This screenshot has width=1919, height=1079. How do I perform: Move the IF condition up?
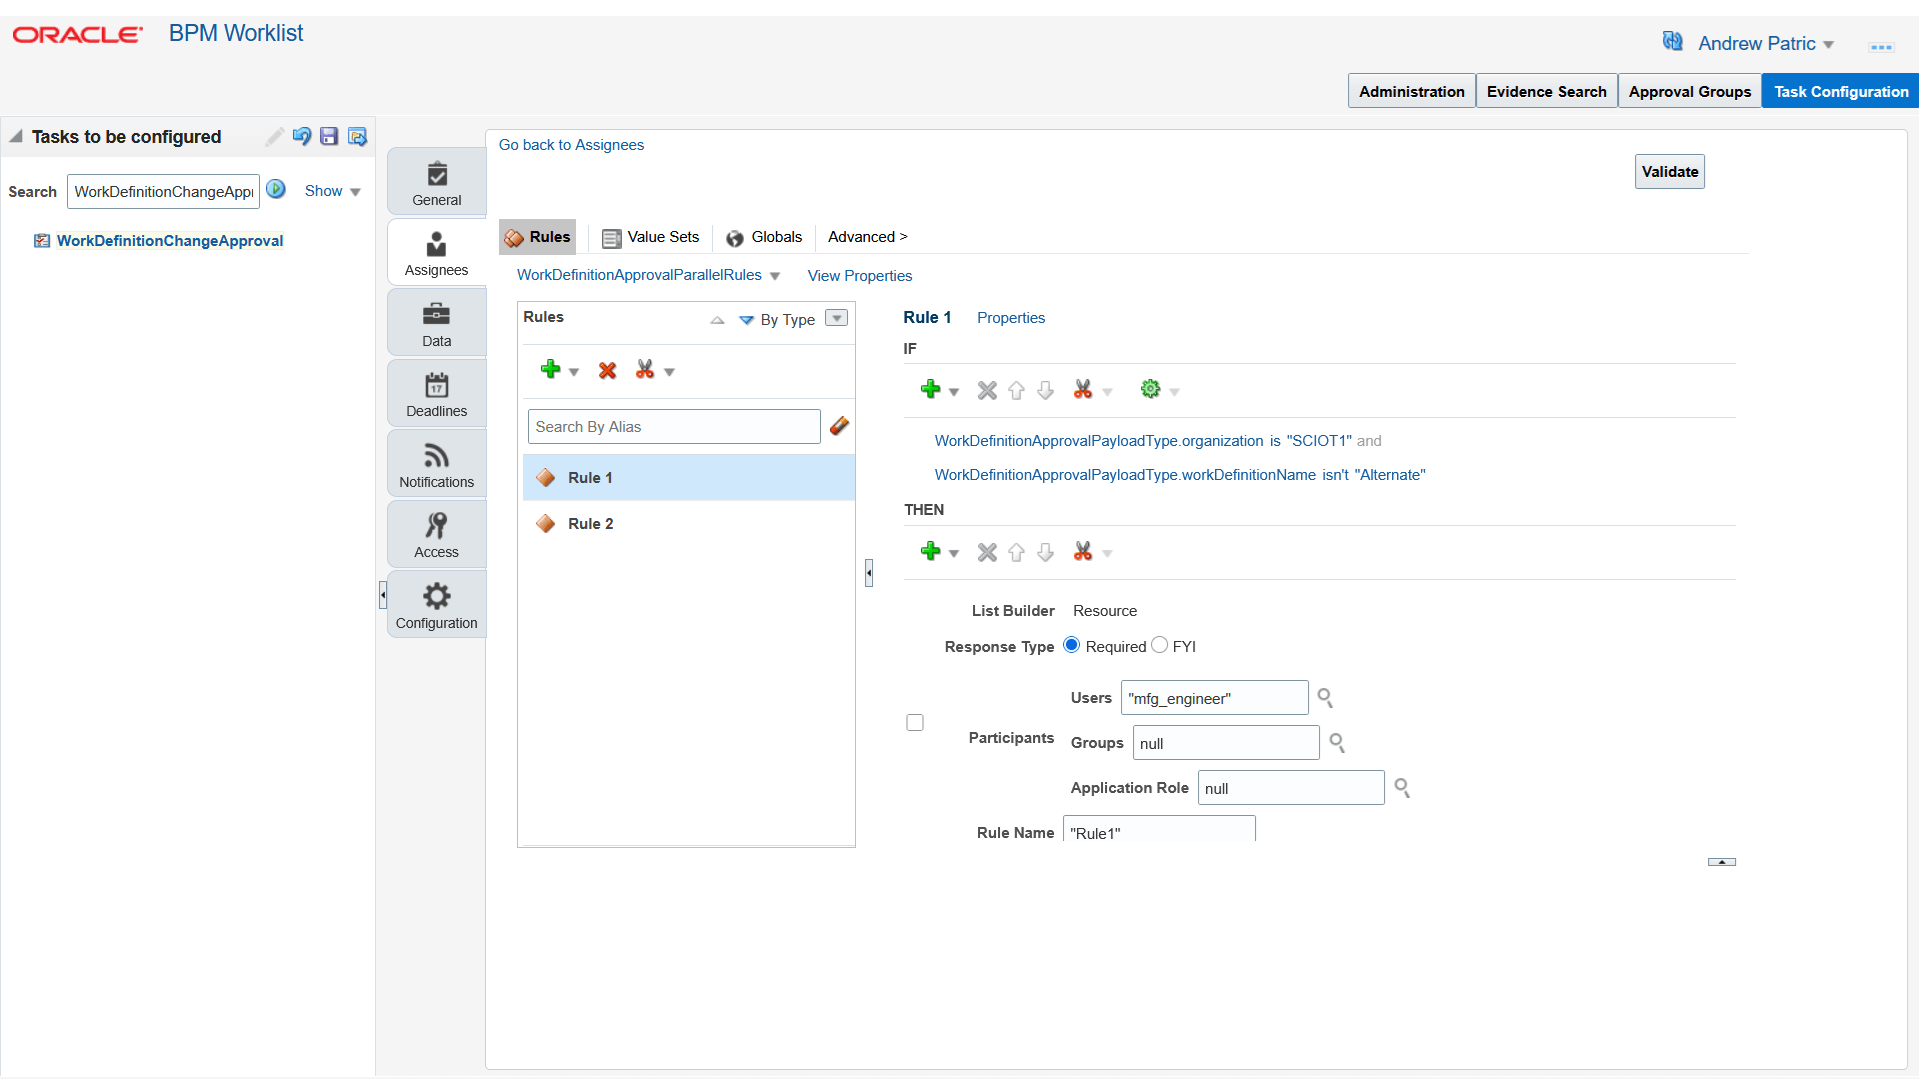[1016, 390]
